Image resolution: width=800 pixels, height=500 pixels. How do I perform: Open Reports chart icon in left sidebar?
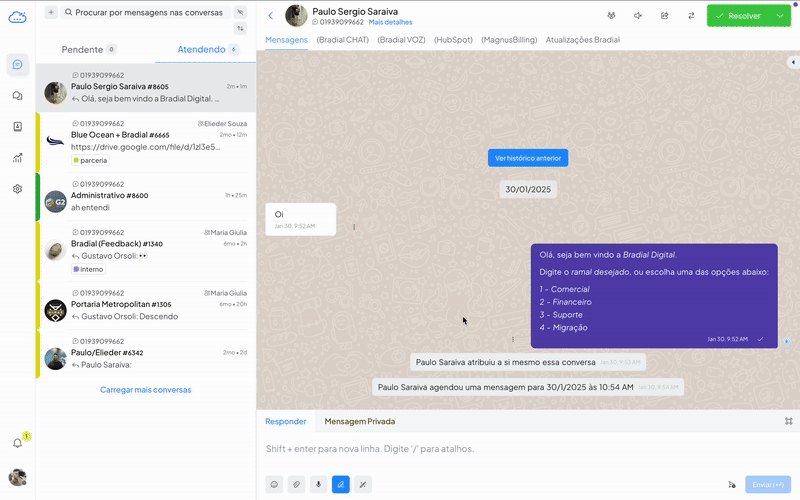click(x=17, y=158)
